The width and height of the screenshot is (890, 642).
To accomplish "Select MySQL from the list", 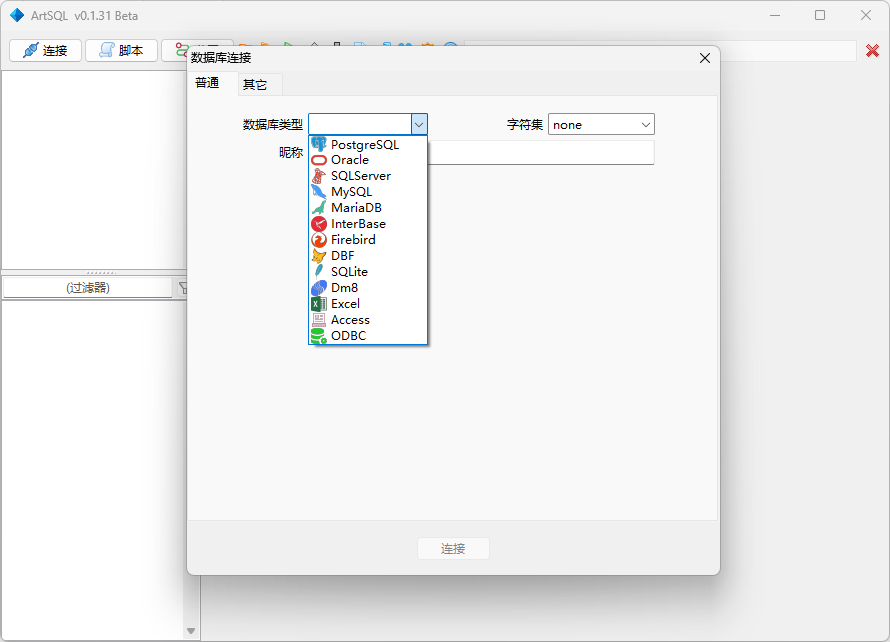I will coord(368,192).
